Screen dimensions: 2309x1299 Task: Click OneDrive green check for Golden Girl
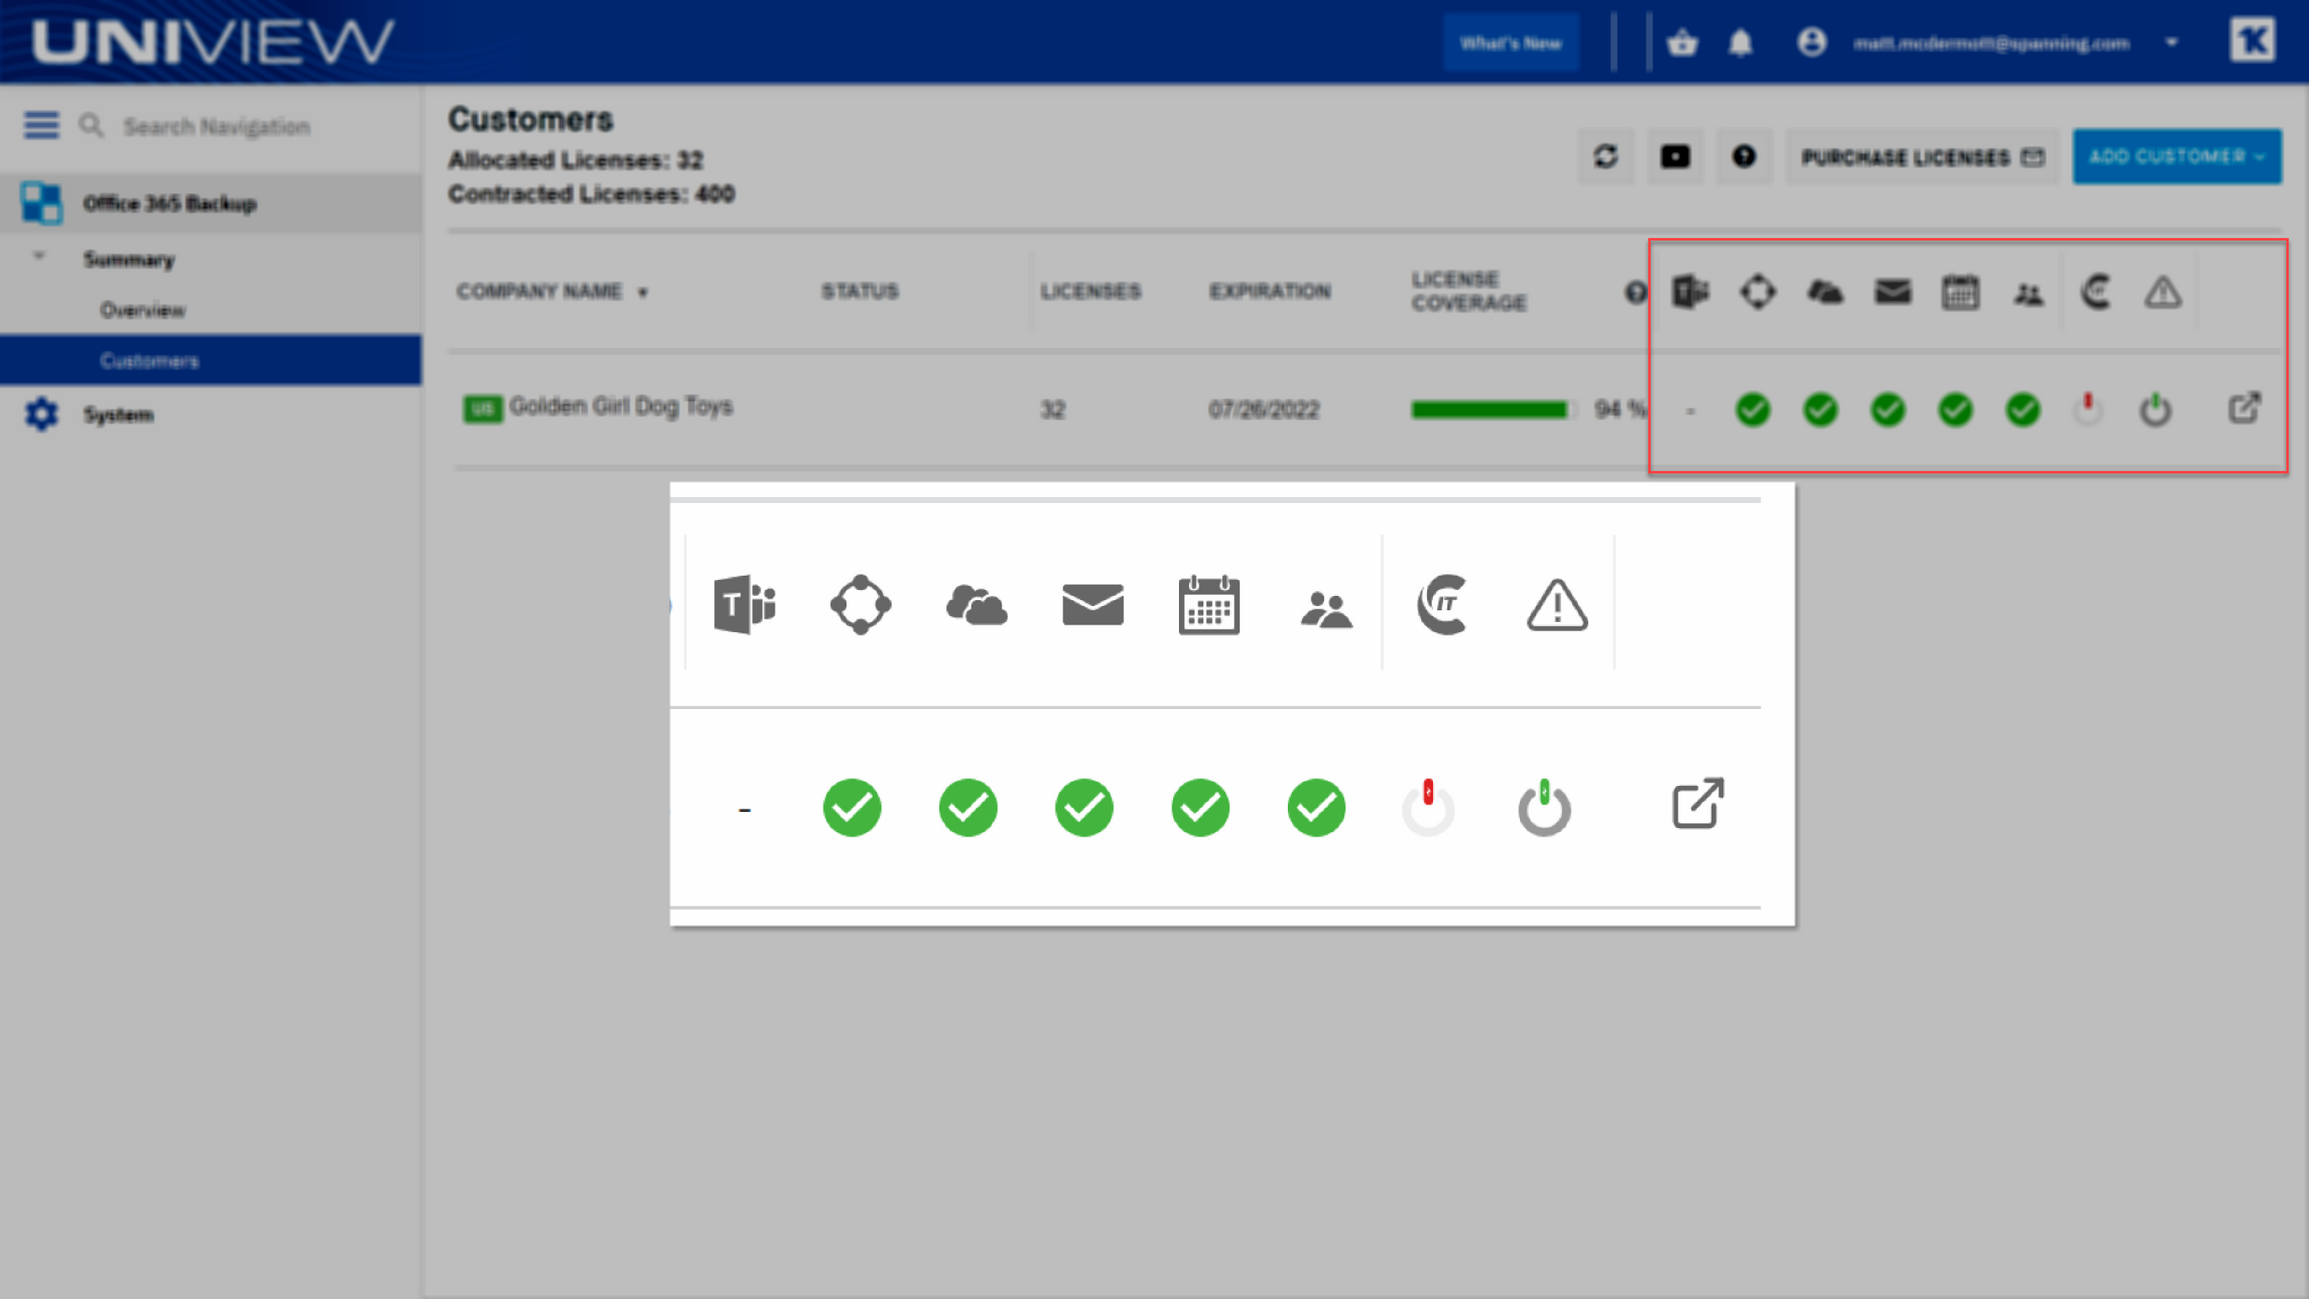click(x=1821, y=410)
